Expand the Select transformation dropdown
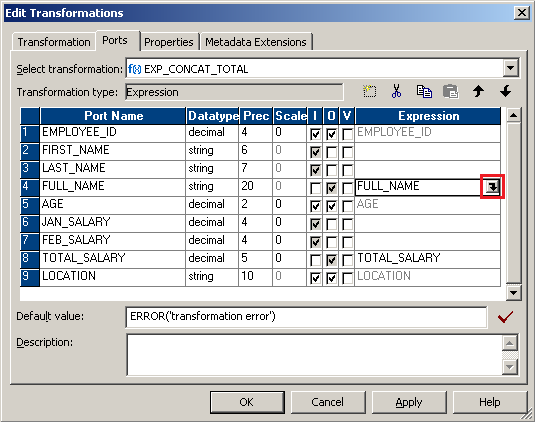The width and height of the screenshot is (535, 422). tap(510, 68)
